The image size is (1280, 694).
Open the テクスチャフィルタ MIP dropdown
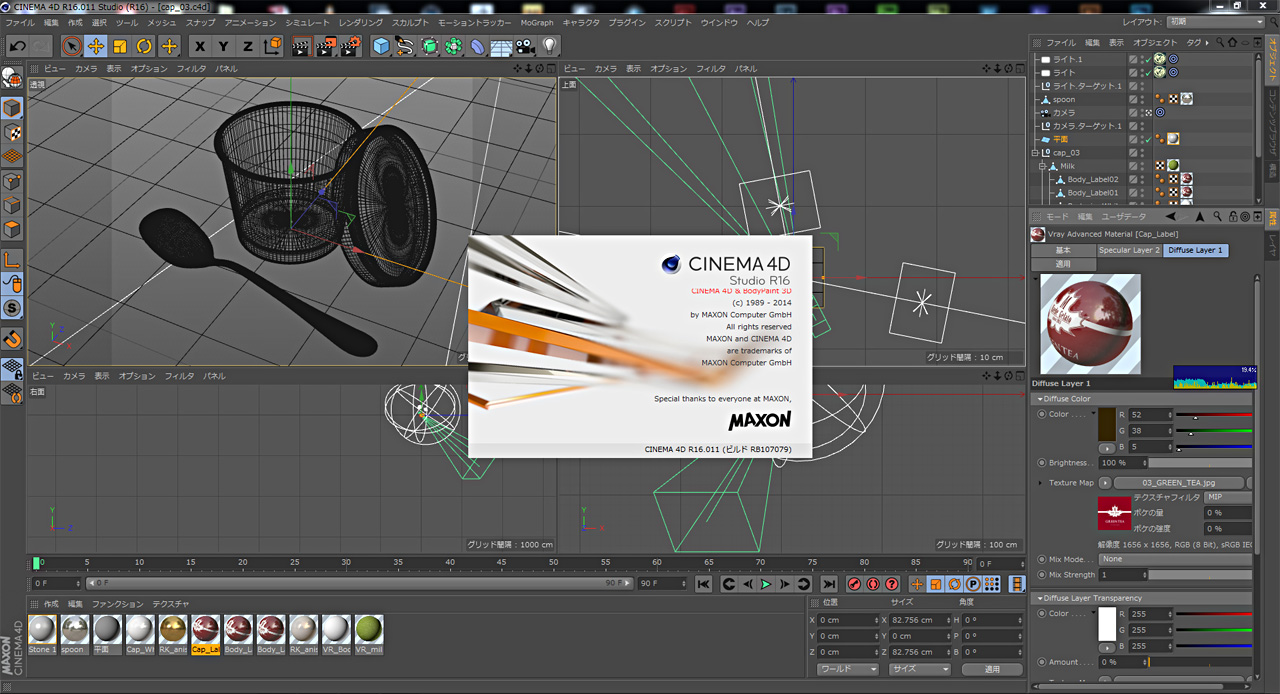coord(1227,497)
